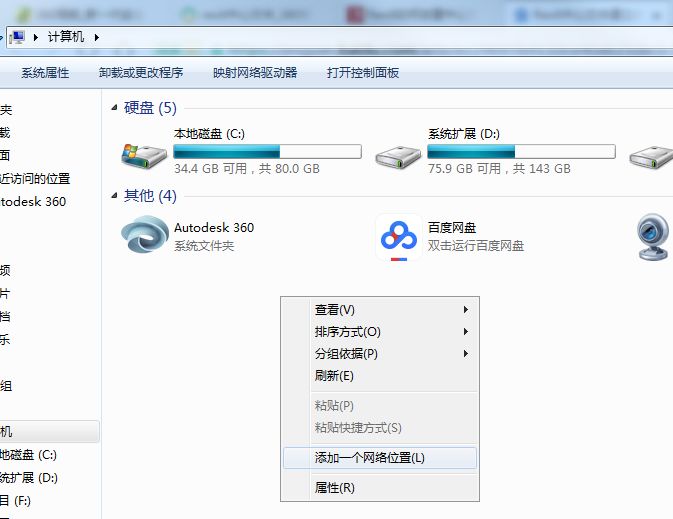The height and width of the screenshot is (519, 673).
Task: Choose 添加一个网络位置(L) from the context menu
Action: pos(380,458)
